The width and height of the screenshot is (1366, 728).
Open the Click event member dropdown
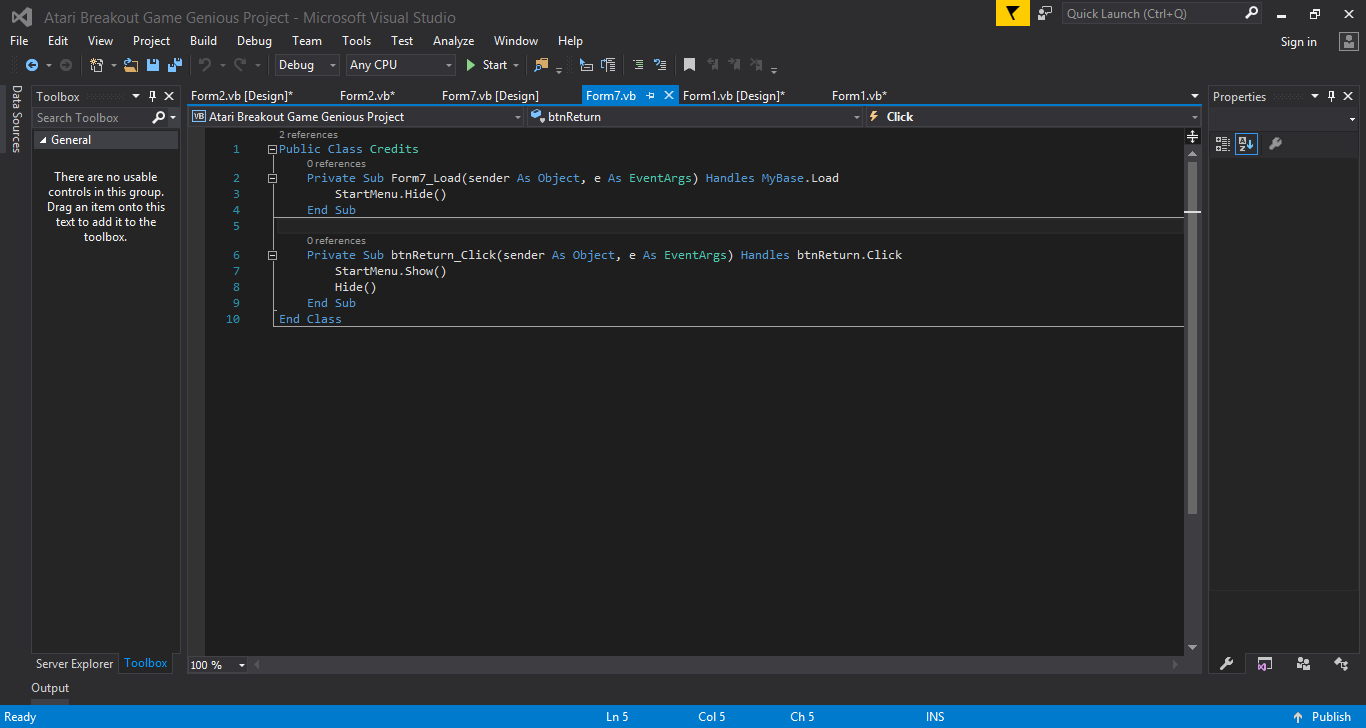pyautogui.click(x=1033, y=117)
